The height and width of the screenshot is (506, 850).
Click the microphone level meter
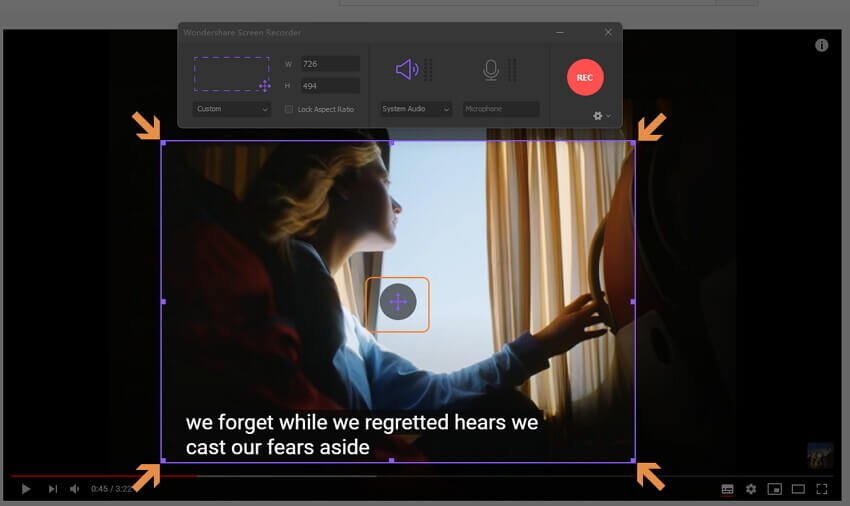click(512, 70)
